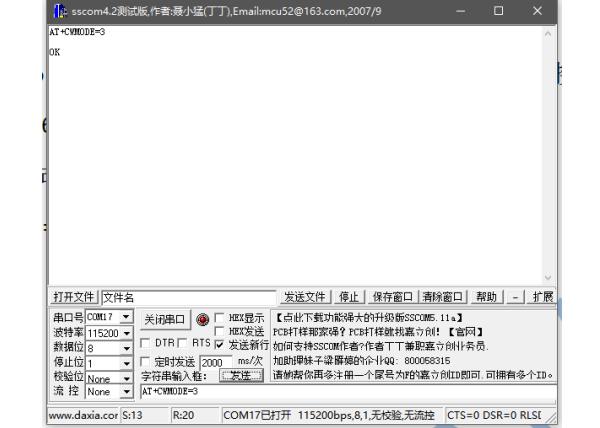Open the 校验位 parity dropdown
Screen dimensions: 600x428
pyautogui.click(x=127, y=378)
